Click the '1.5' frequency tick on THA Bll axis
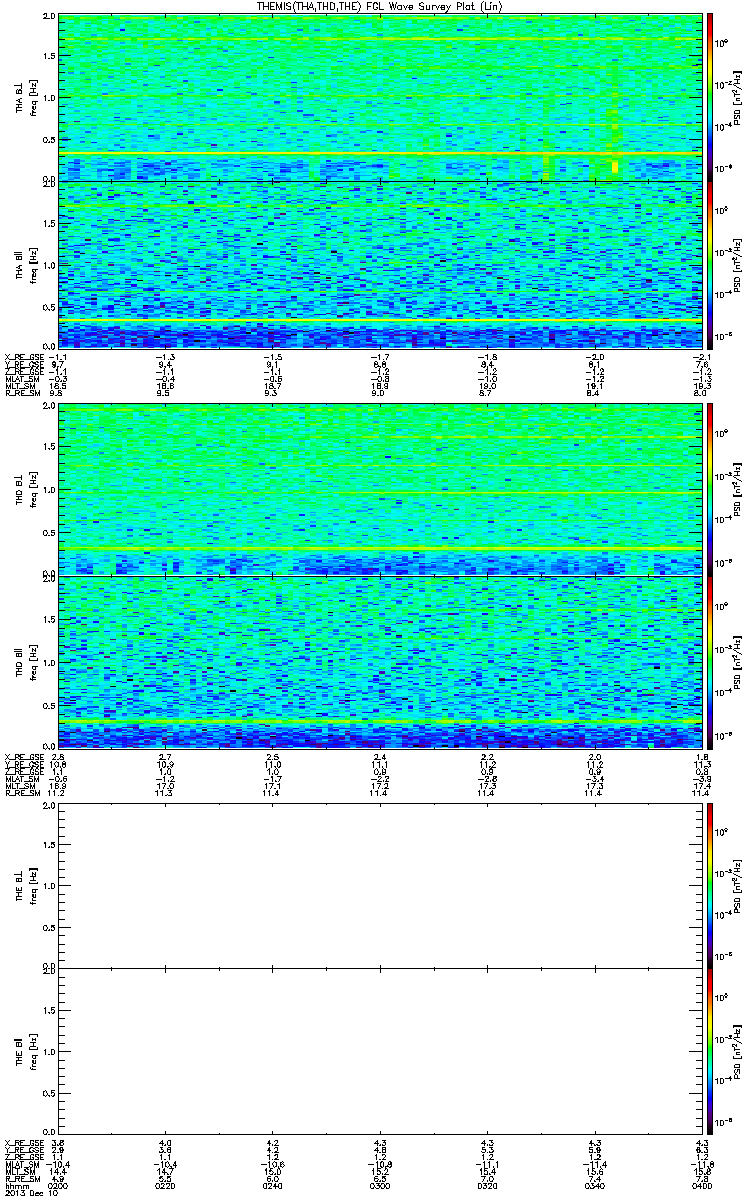Screen dimensions: 750x1200 (49, 223)
